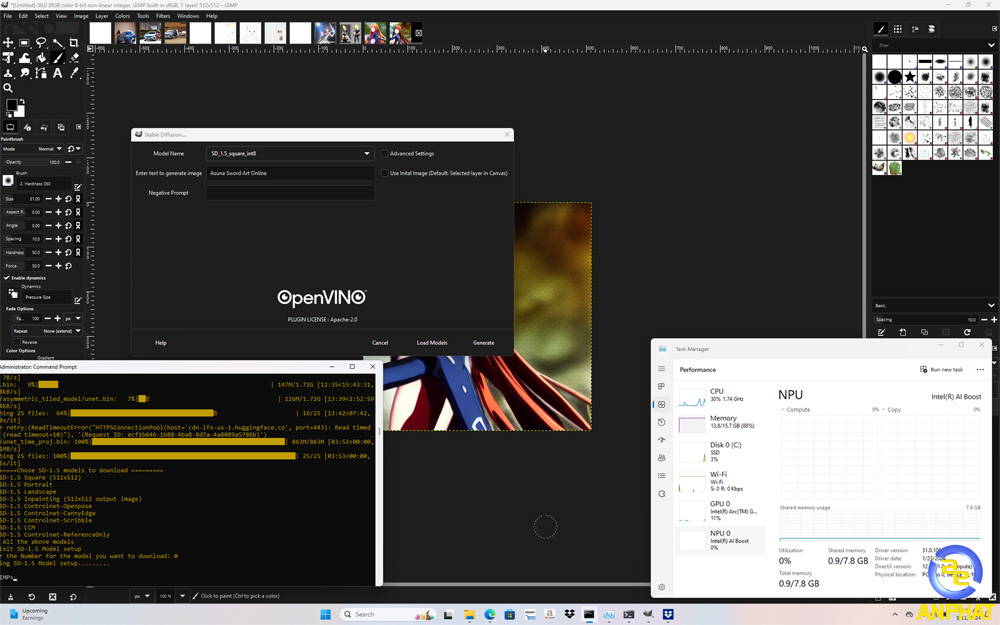Select the Zoom tool magnifier
This screenshot has height=625, width=1000.
[x=8, y=88]
